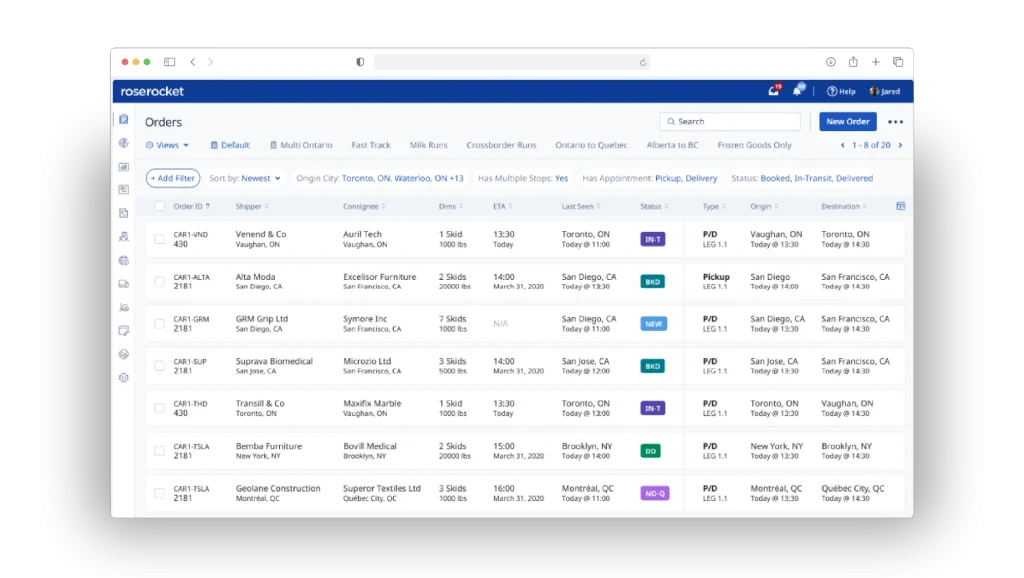This screenshot has width=1024, height=578.
Task: Open the Status filter chip
Action: coord(802,178)
